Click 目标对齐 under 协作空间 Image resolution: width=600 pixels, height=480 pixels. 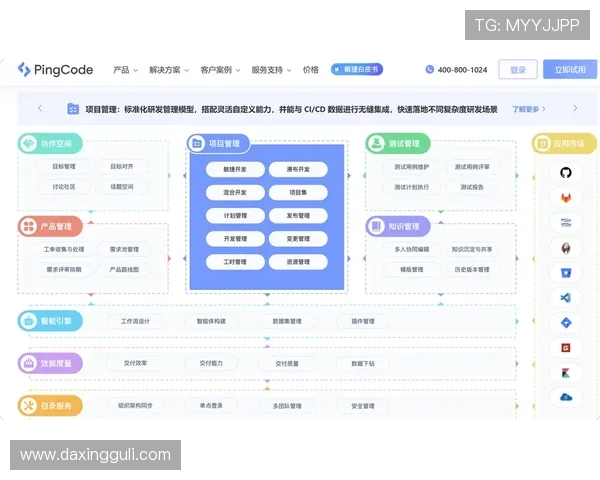coord(122,167)
